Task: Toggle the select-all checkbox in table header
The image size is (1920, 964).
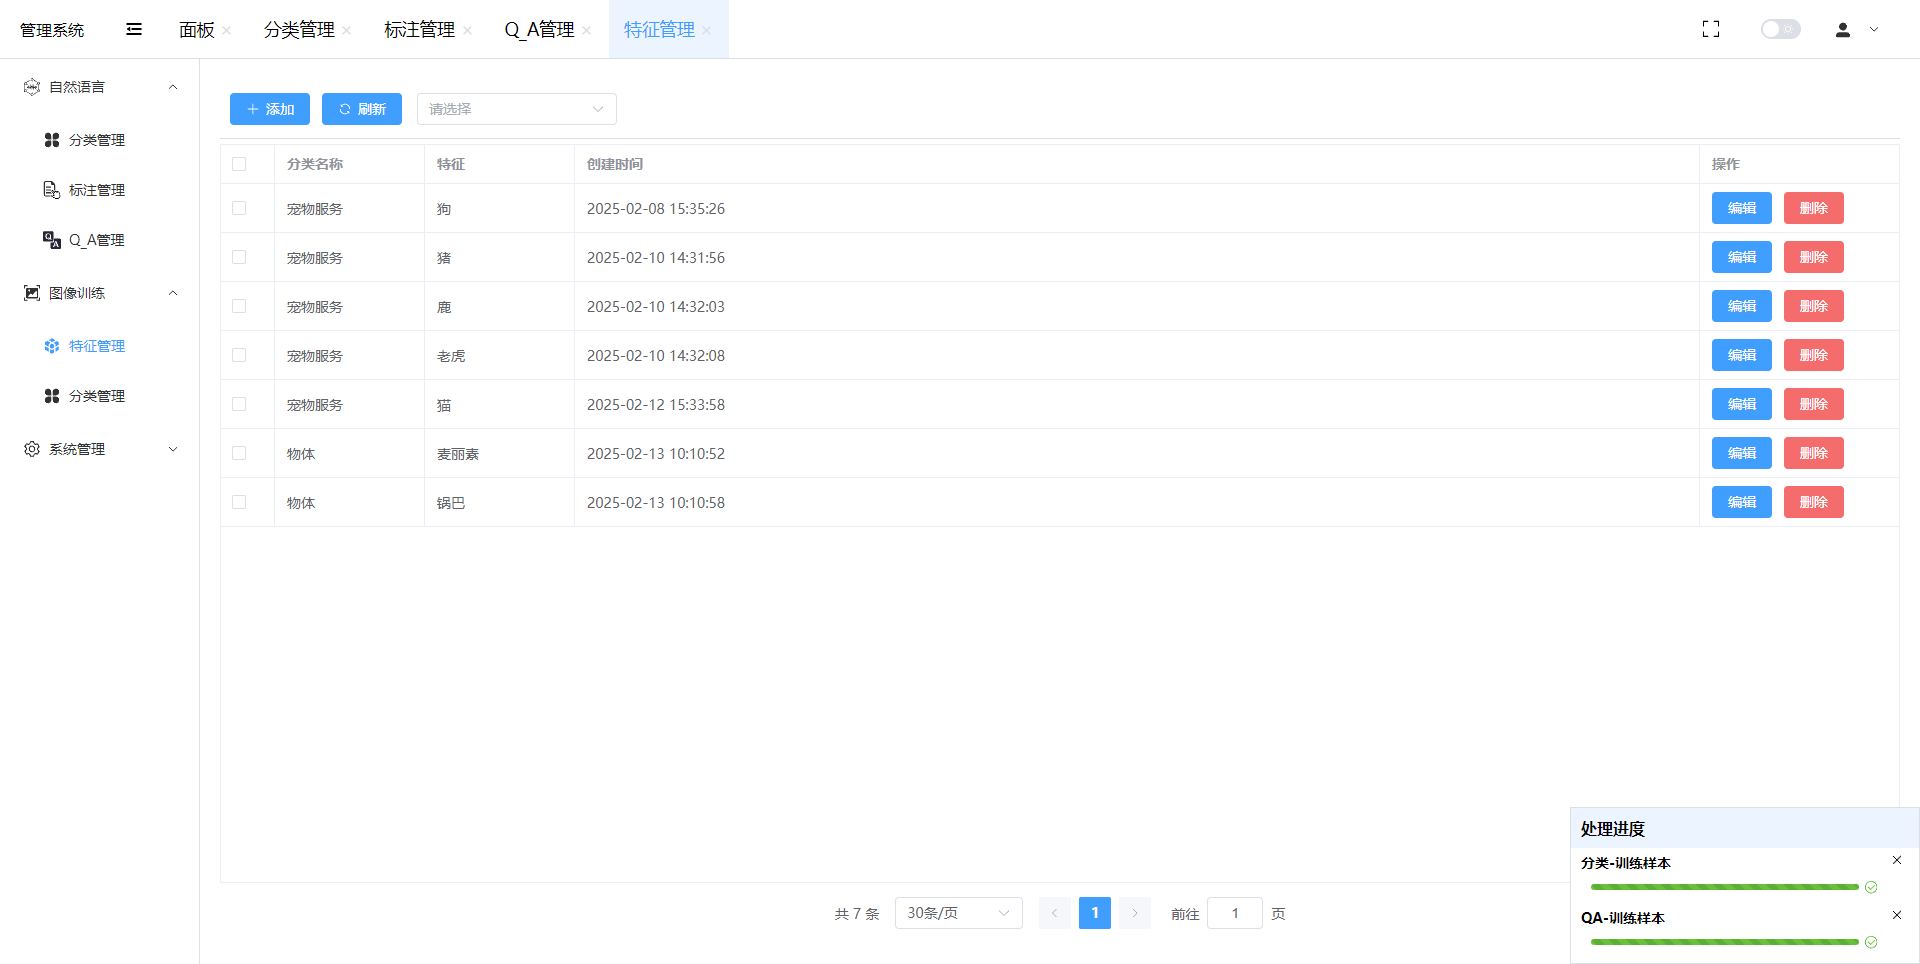Action: point(239,164)
